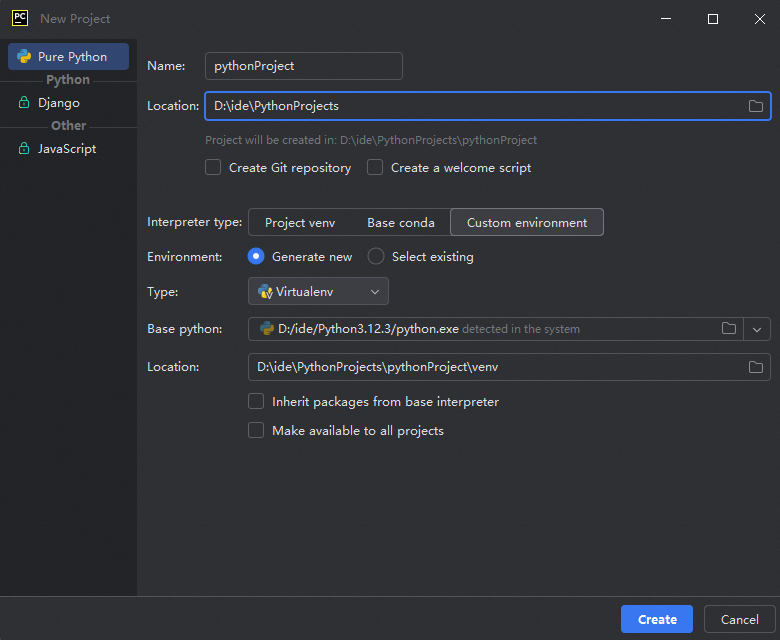Viewport: 780px width, 640px height.
Task: Select Generate new environment radio button
Action: point(256,257)
